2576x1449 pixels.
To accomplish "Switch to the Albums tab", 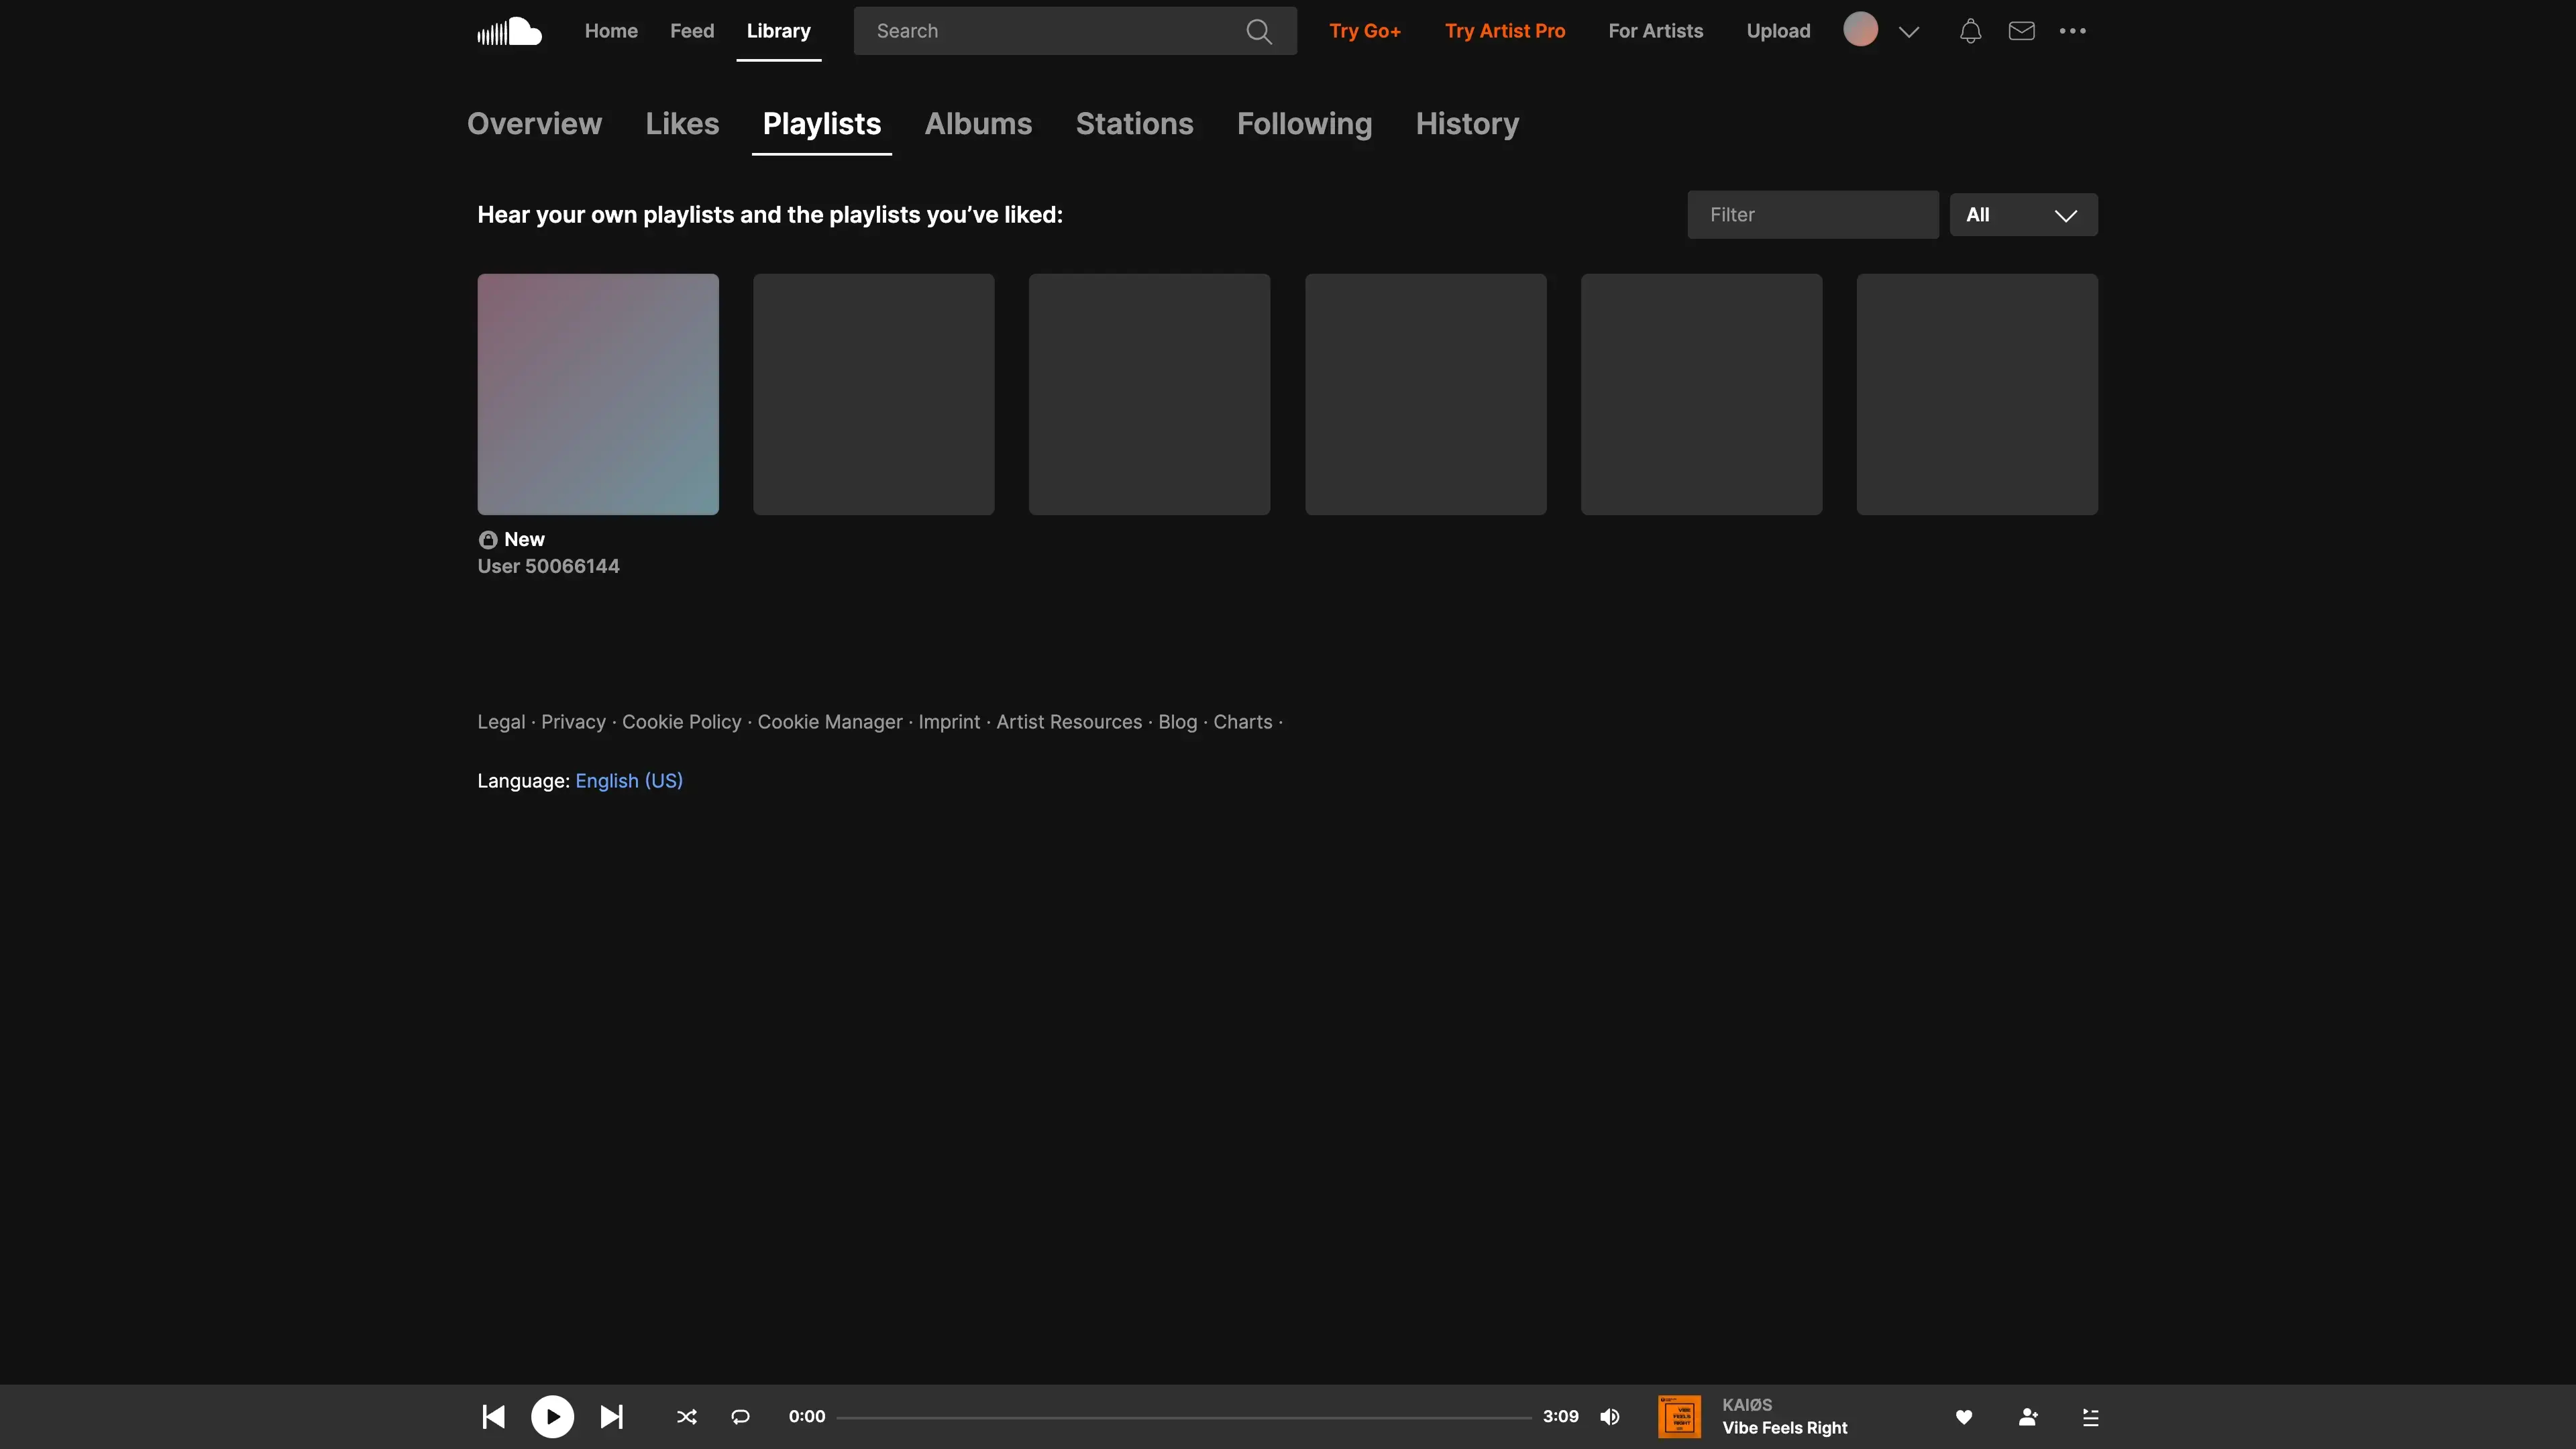I will click(977, 124).
